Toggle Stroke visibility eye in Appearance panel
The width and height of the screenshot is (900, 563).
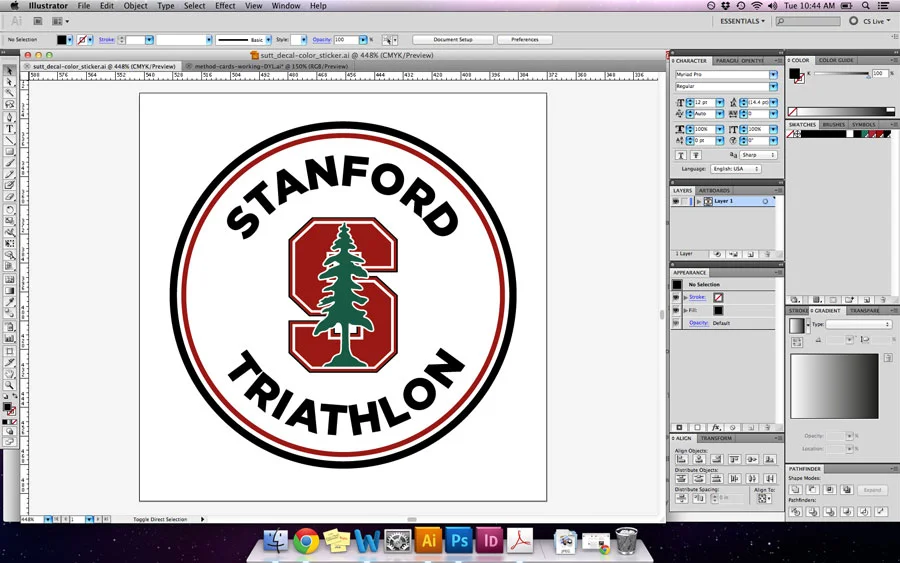676,297
